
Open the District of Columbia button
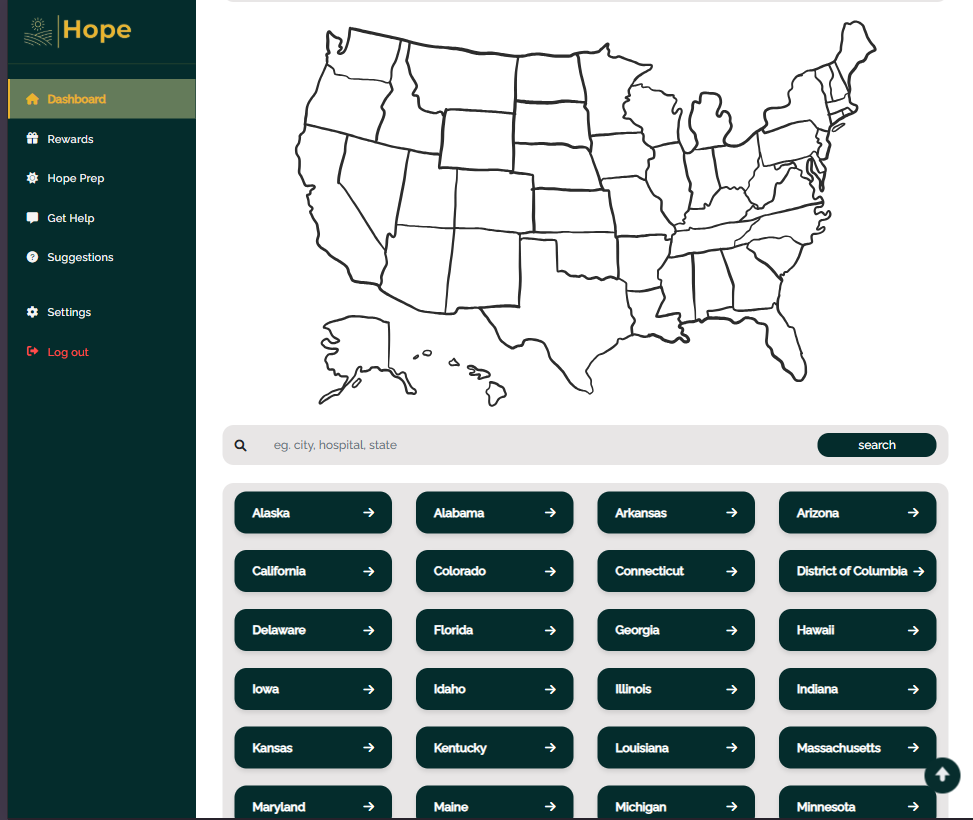pyautogui.click(x=857, y=571)
